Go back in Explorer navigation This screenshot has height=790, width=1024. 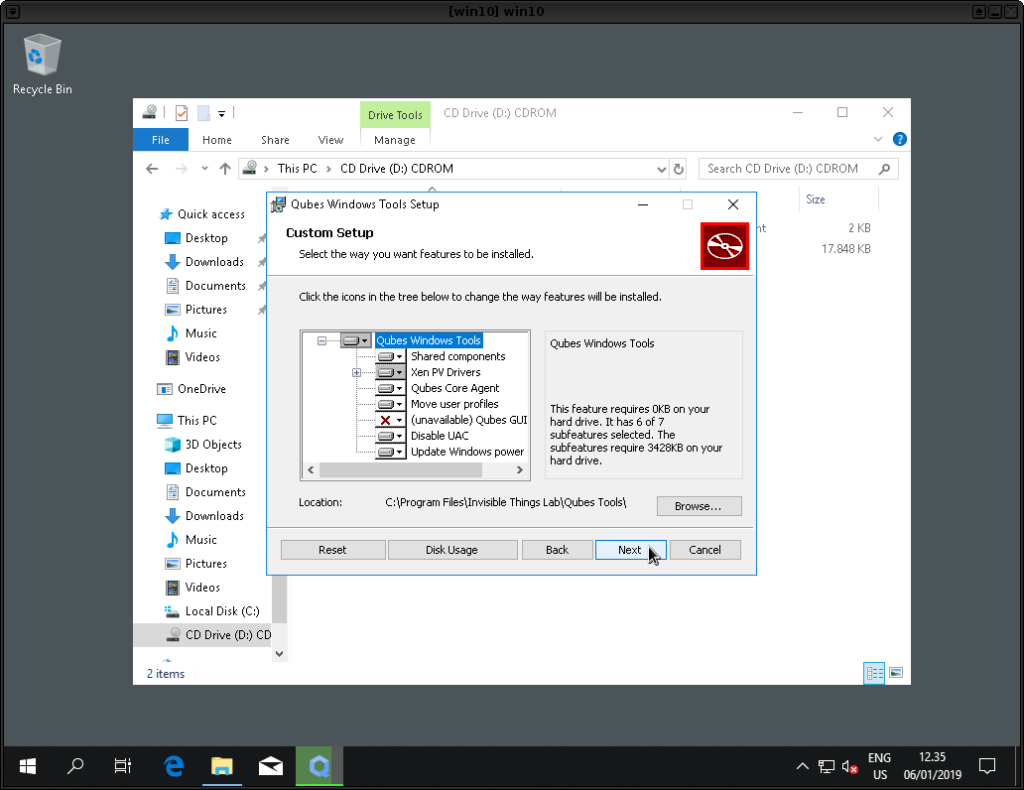click(x=152, y=169)
